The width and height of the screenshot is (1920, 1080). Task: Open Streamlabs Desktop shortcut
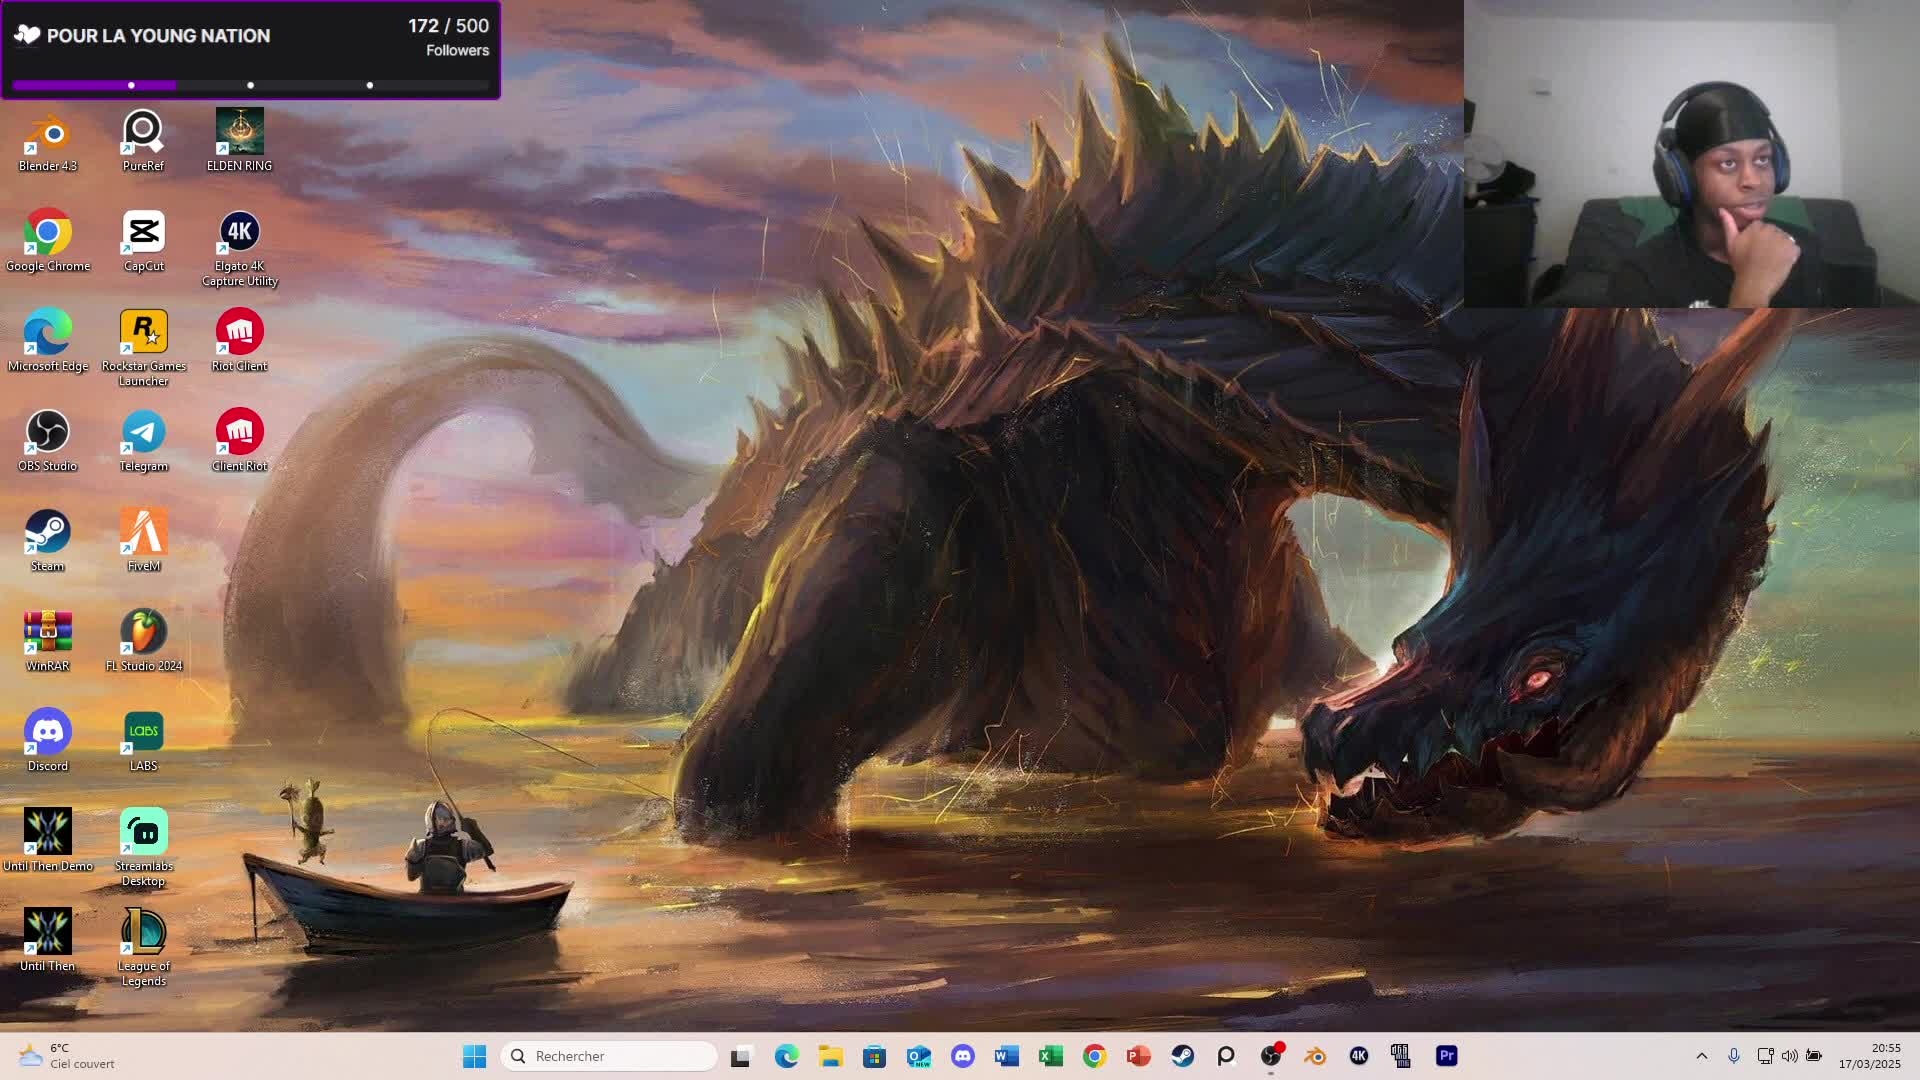(x=143, y=848)
